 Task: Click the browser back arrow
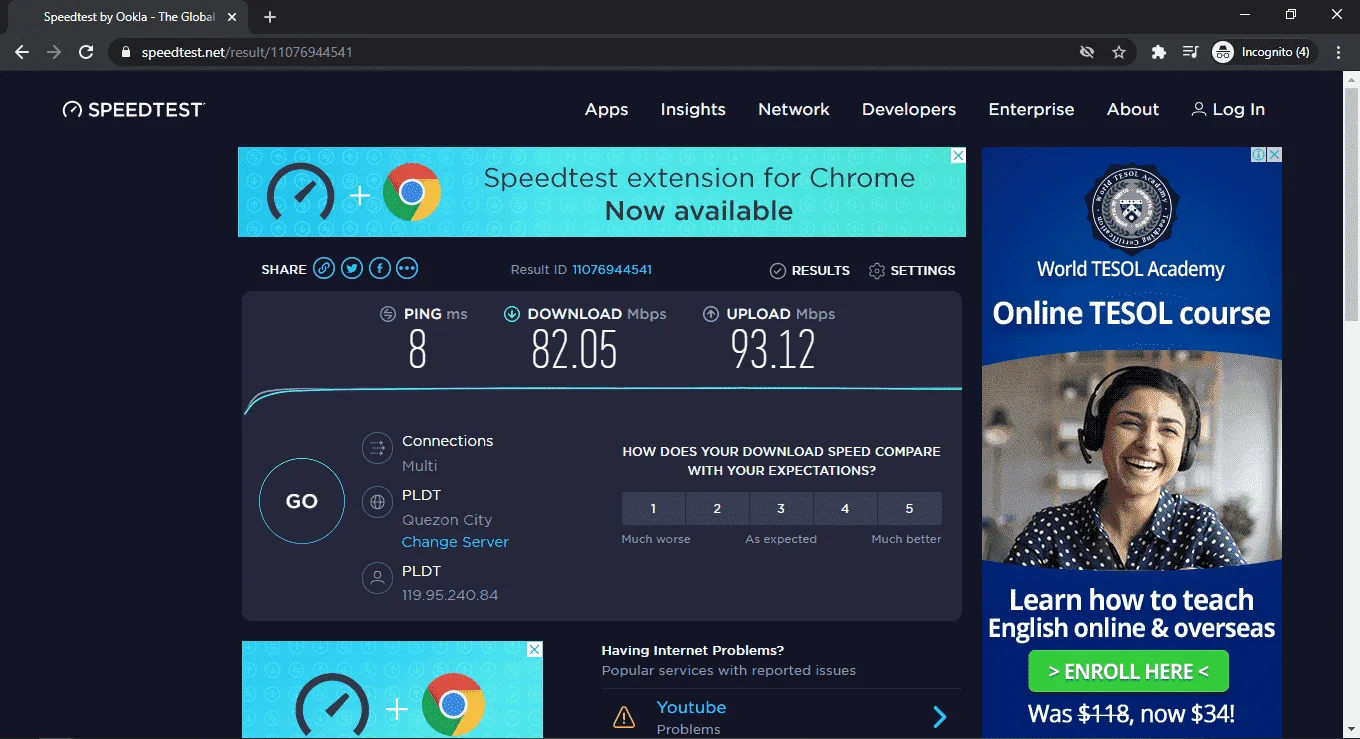pyautogui.click(x=22, y=52)
